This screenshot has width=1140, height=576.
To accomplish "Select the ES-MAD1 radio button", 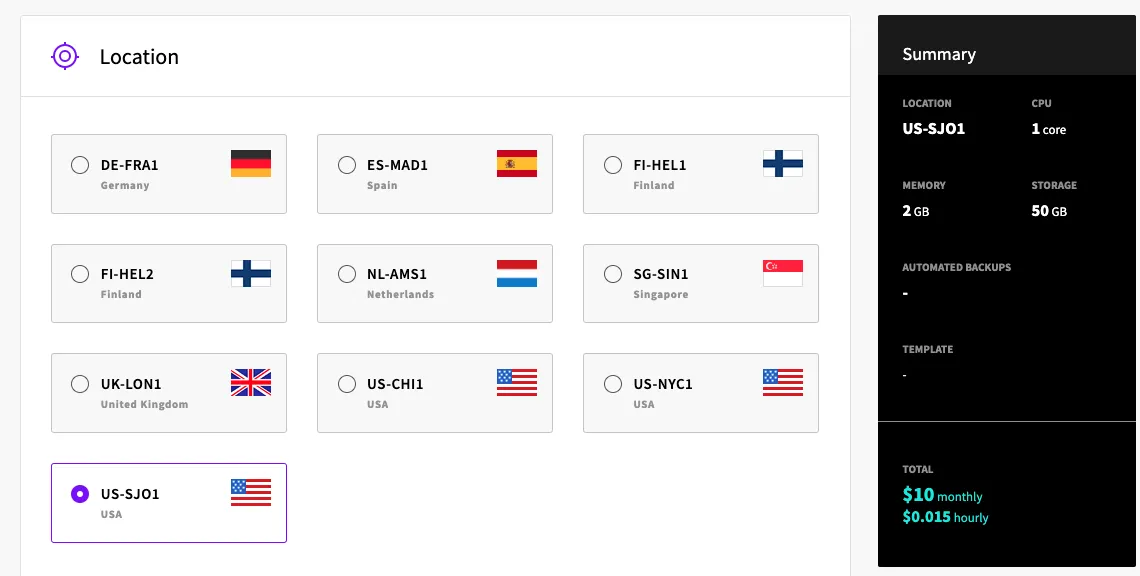I will click(346, 165).
